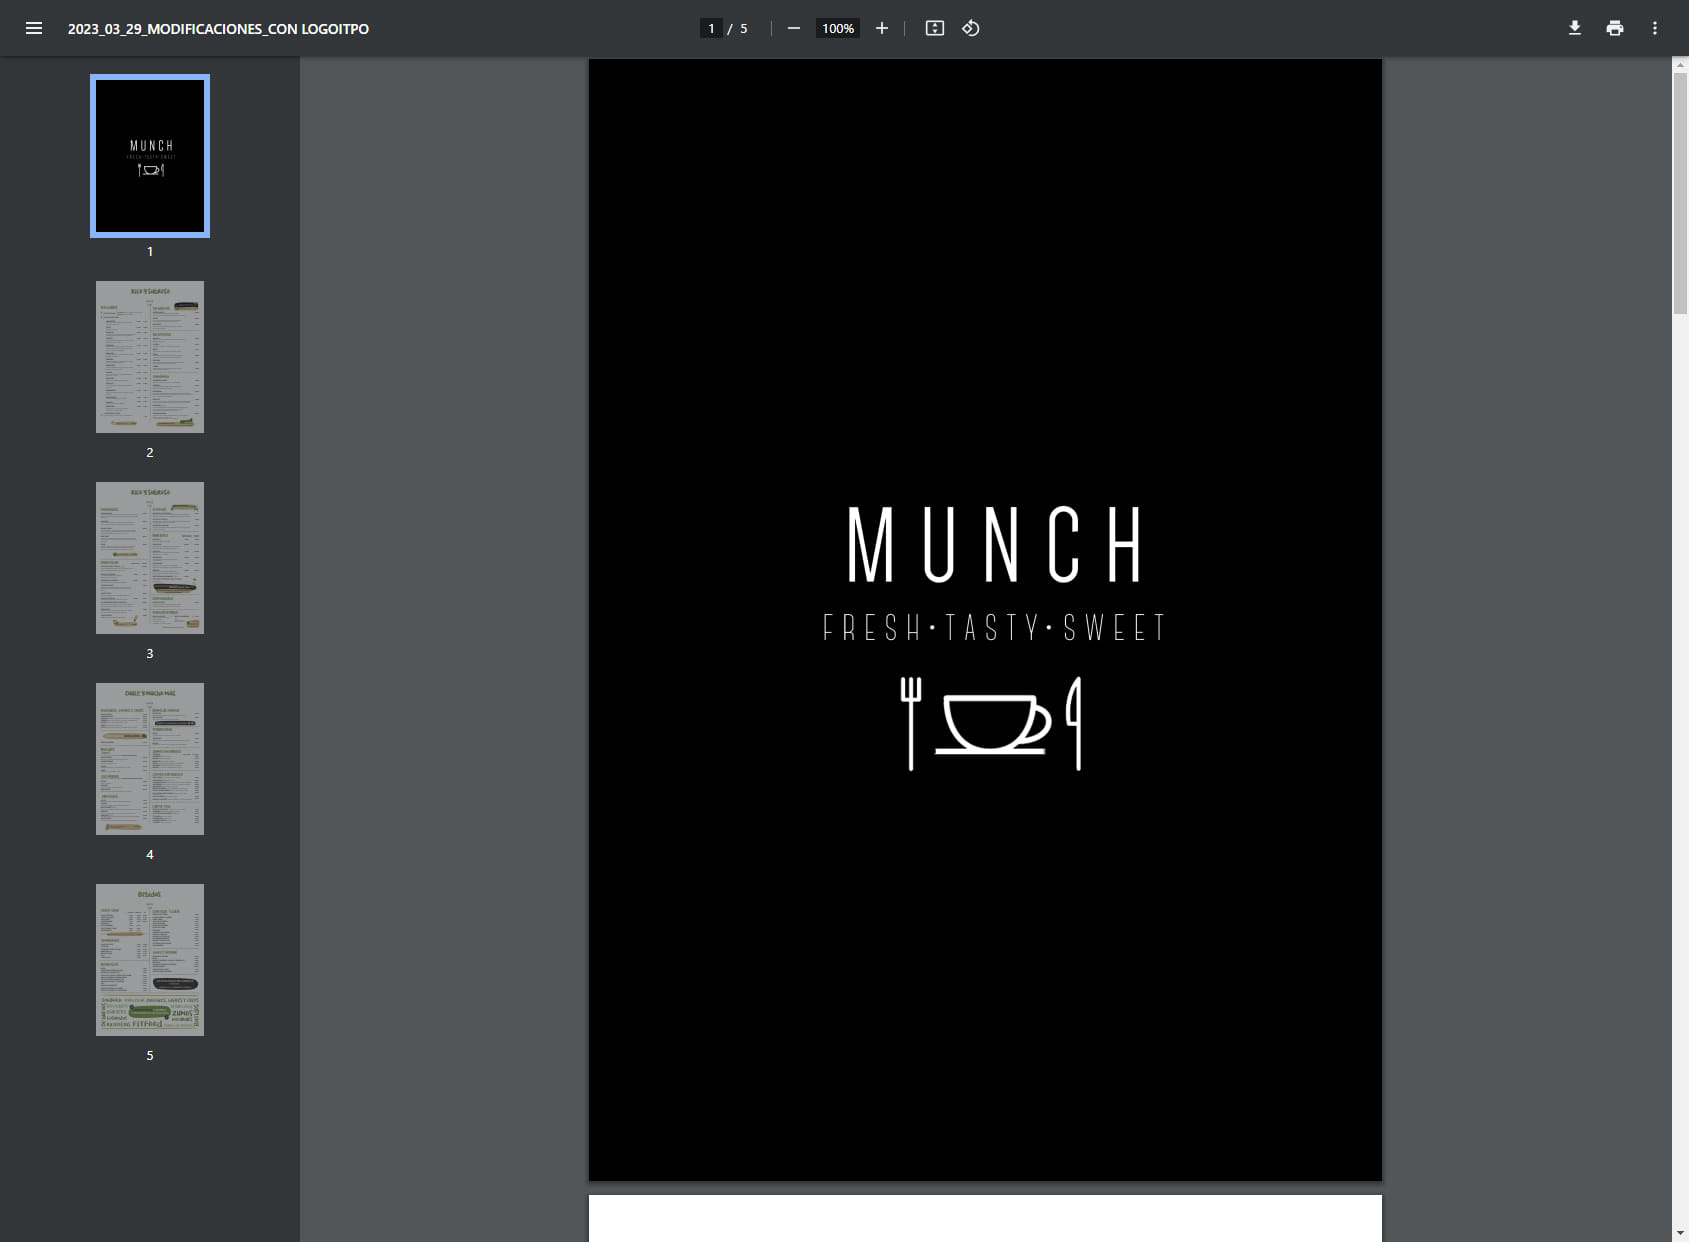
Task: Click the scrollbar down arrow
Action: pos(1680,1234)
